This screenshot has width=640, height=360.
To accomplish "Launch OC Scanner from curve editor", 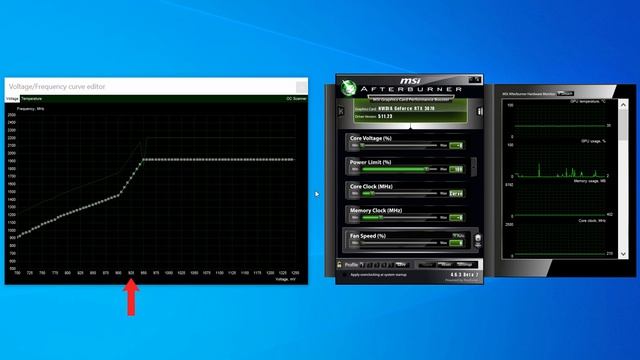I will tap(296, 99).
